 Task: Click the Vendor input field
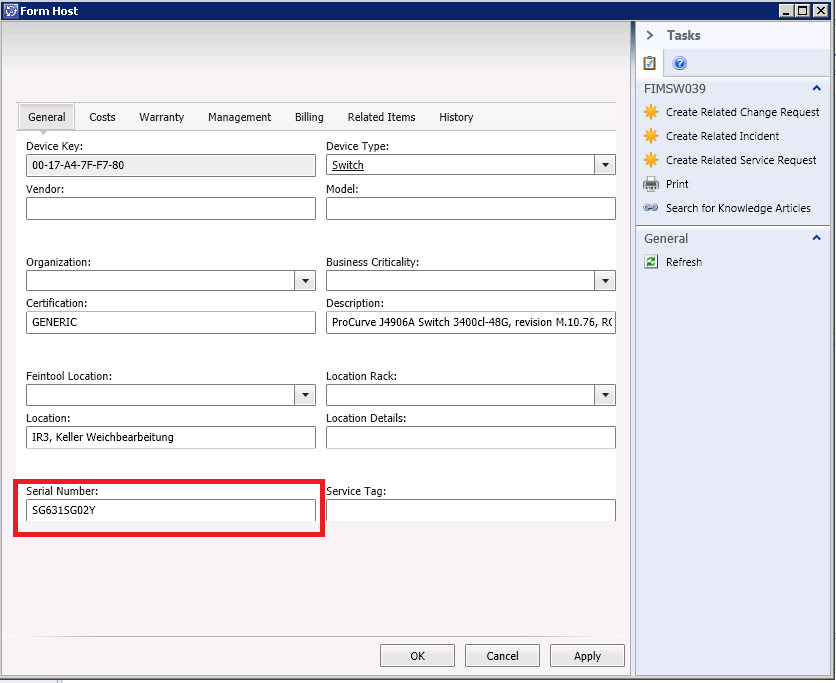pos(171,208)
